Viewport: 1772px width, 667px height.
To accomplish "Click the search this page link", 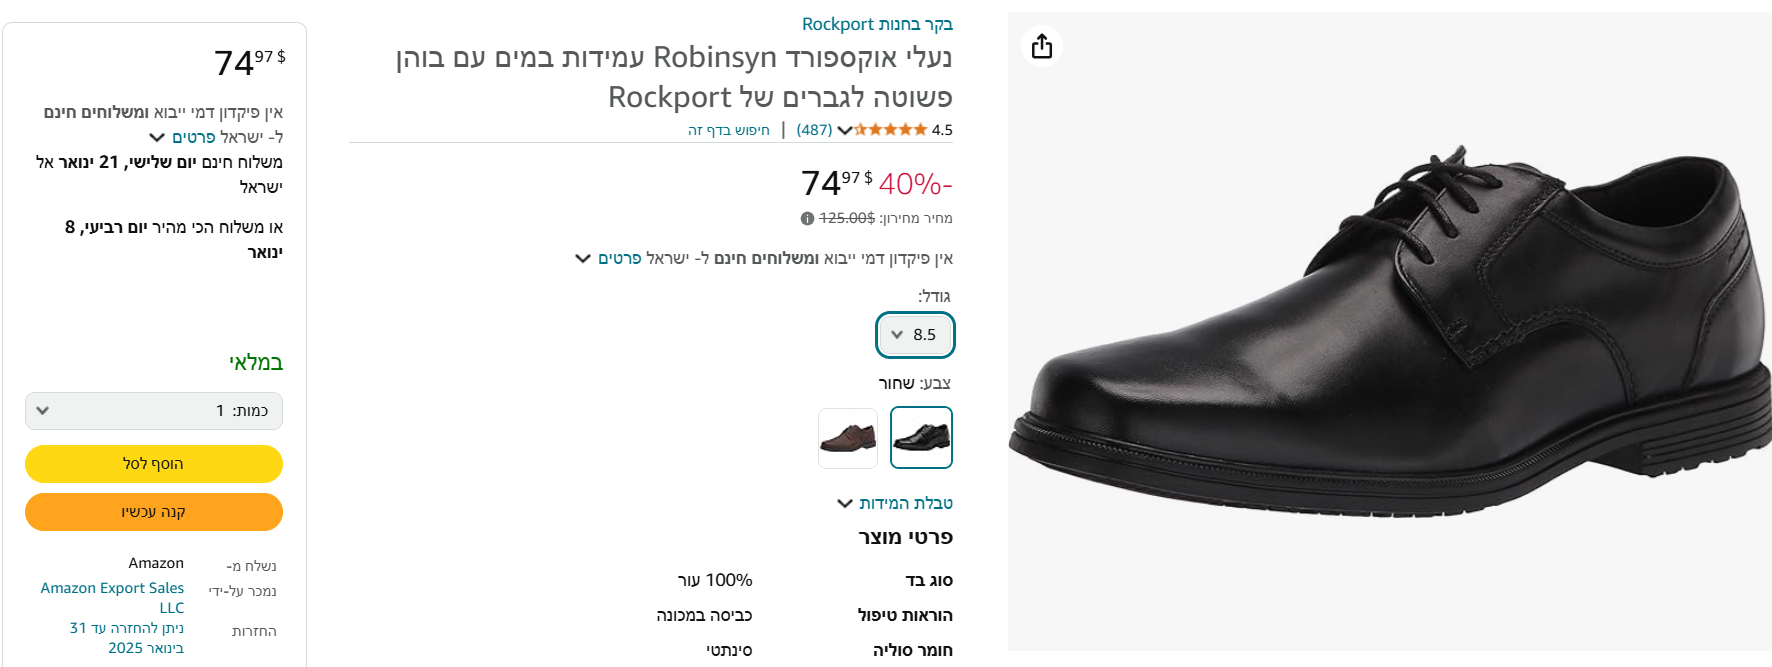I will (729, 130).
